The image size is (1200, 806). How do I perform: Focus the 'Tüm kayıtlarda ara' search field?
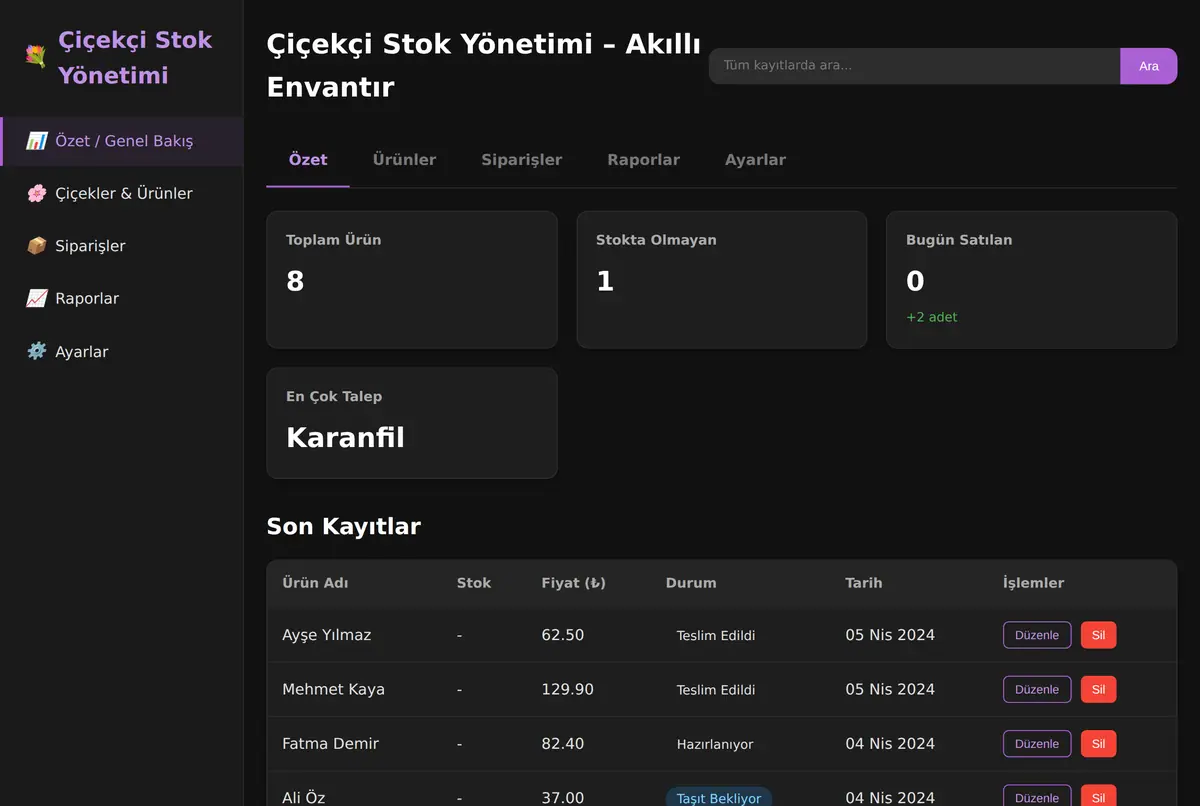tap(914, 66)
